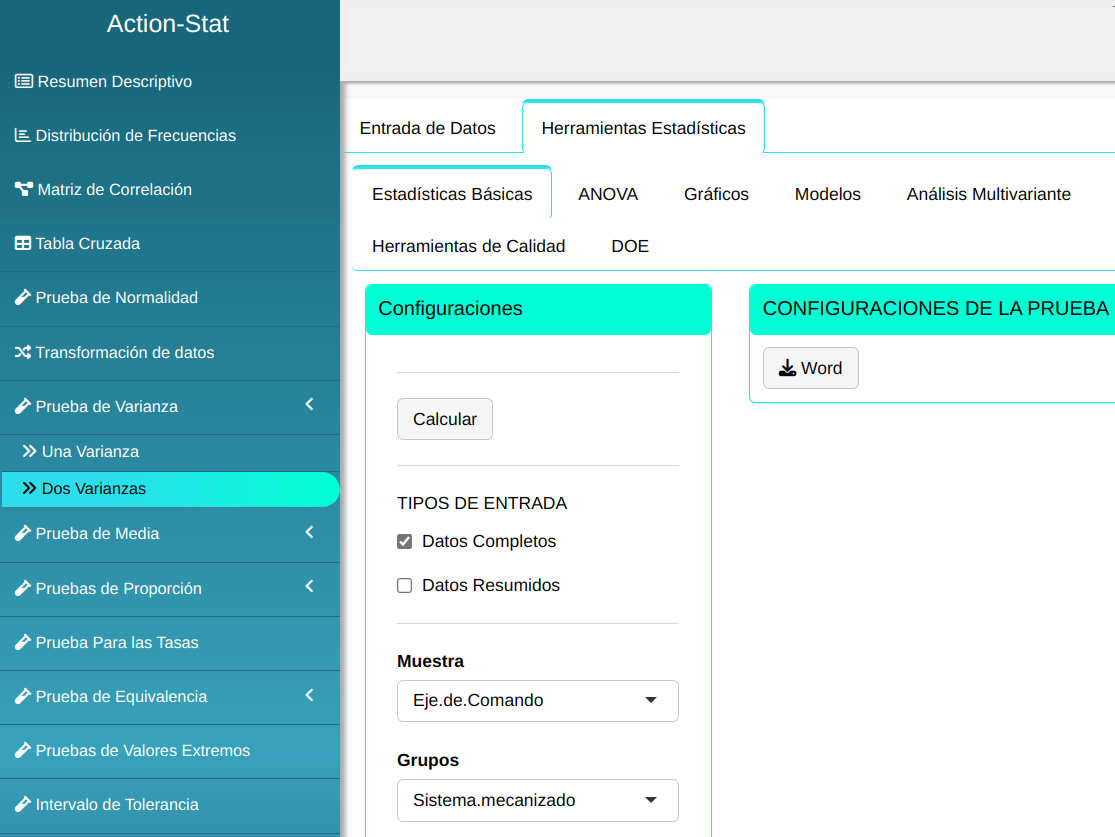Click the Tabla Cruzada table icon

pyautogui.click(x=22, y=243)
